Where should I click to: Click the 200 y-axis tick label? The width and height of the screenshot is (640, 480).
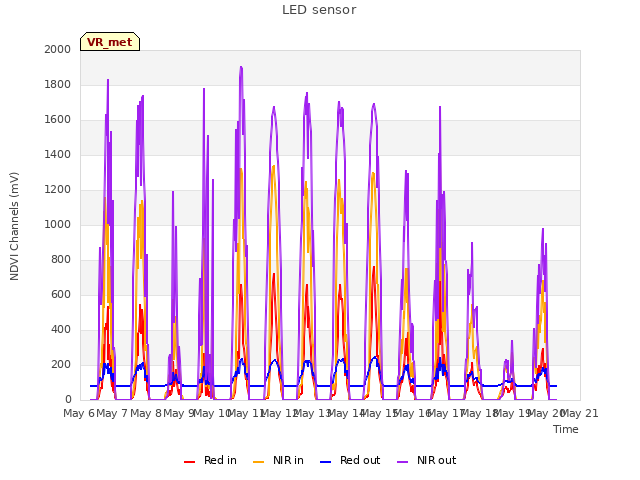pyautogui.click(x=61, y=364)
